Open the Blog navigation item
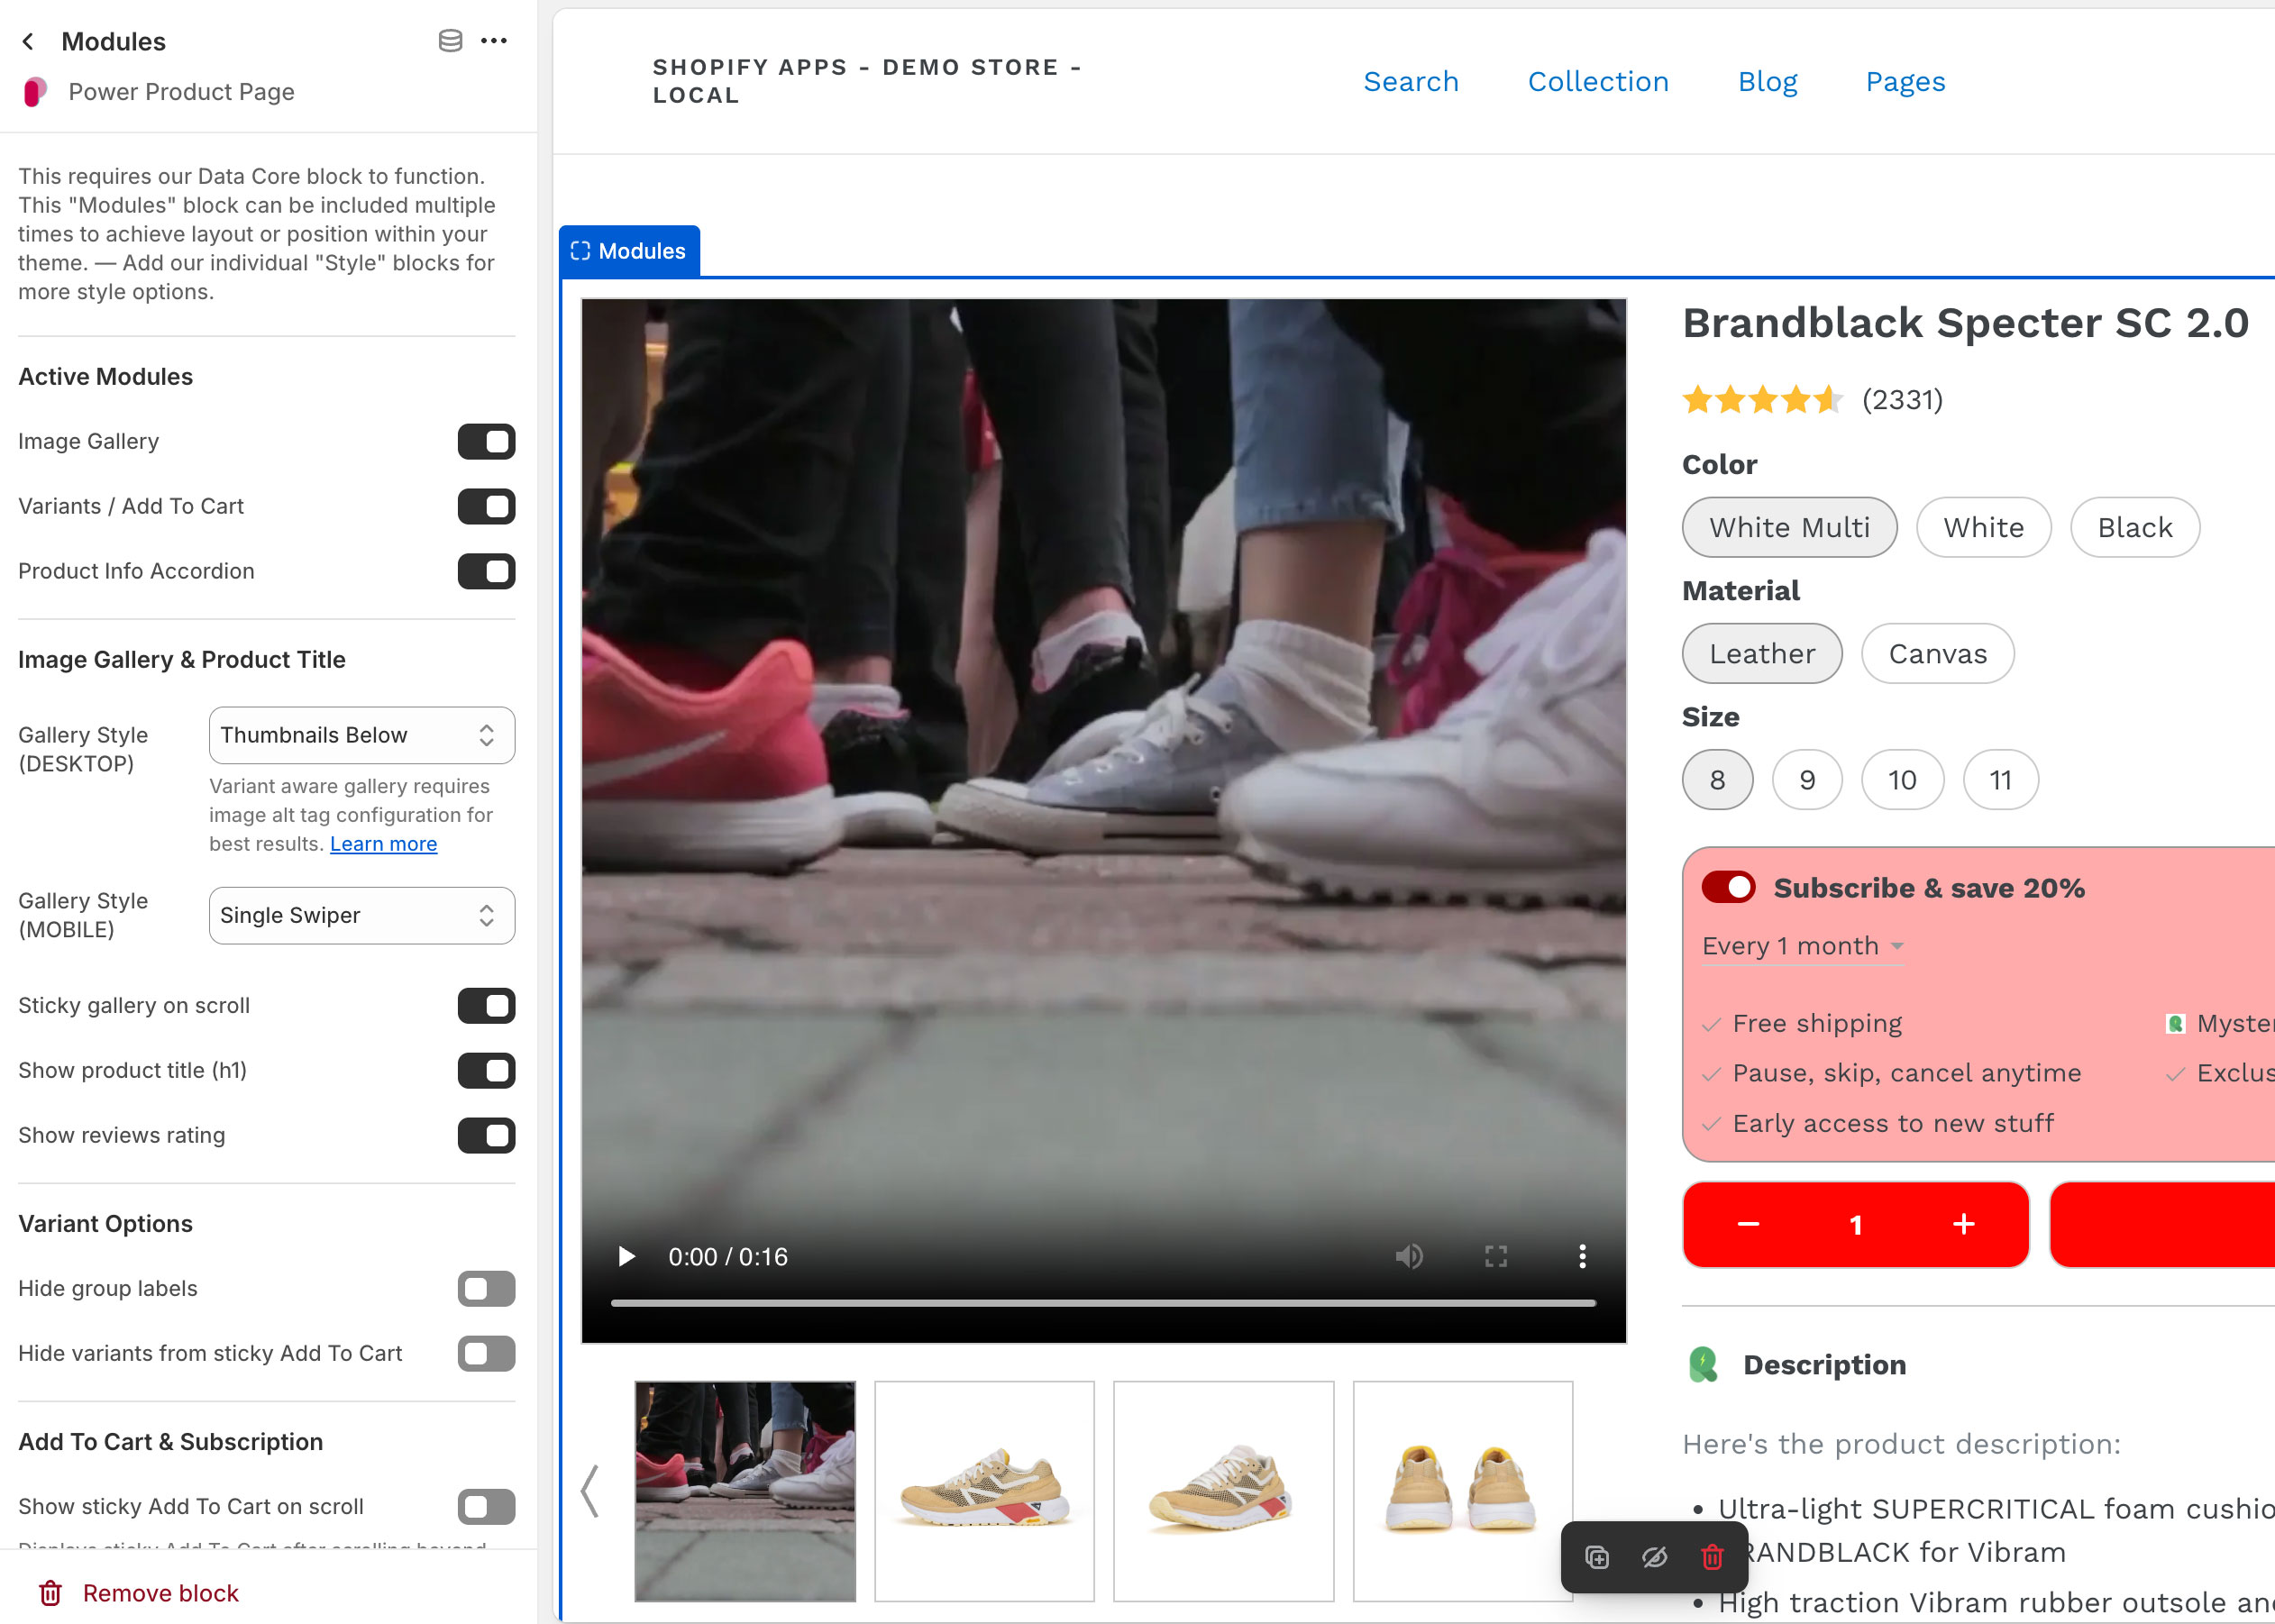 point(1767,81)
